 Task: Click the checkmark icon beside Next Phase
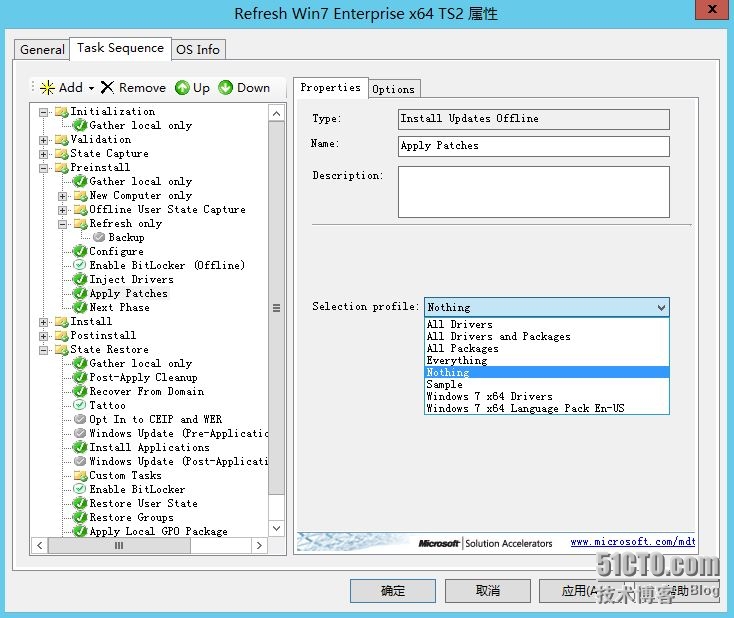tap(81, 307)
